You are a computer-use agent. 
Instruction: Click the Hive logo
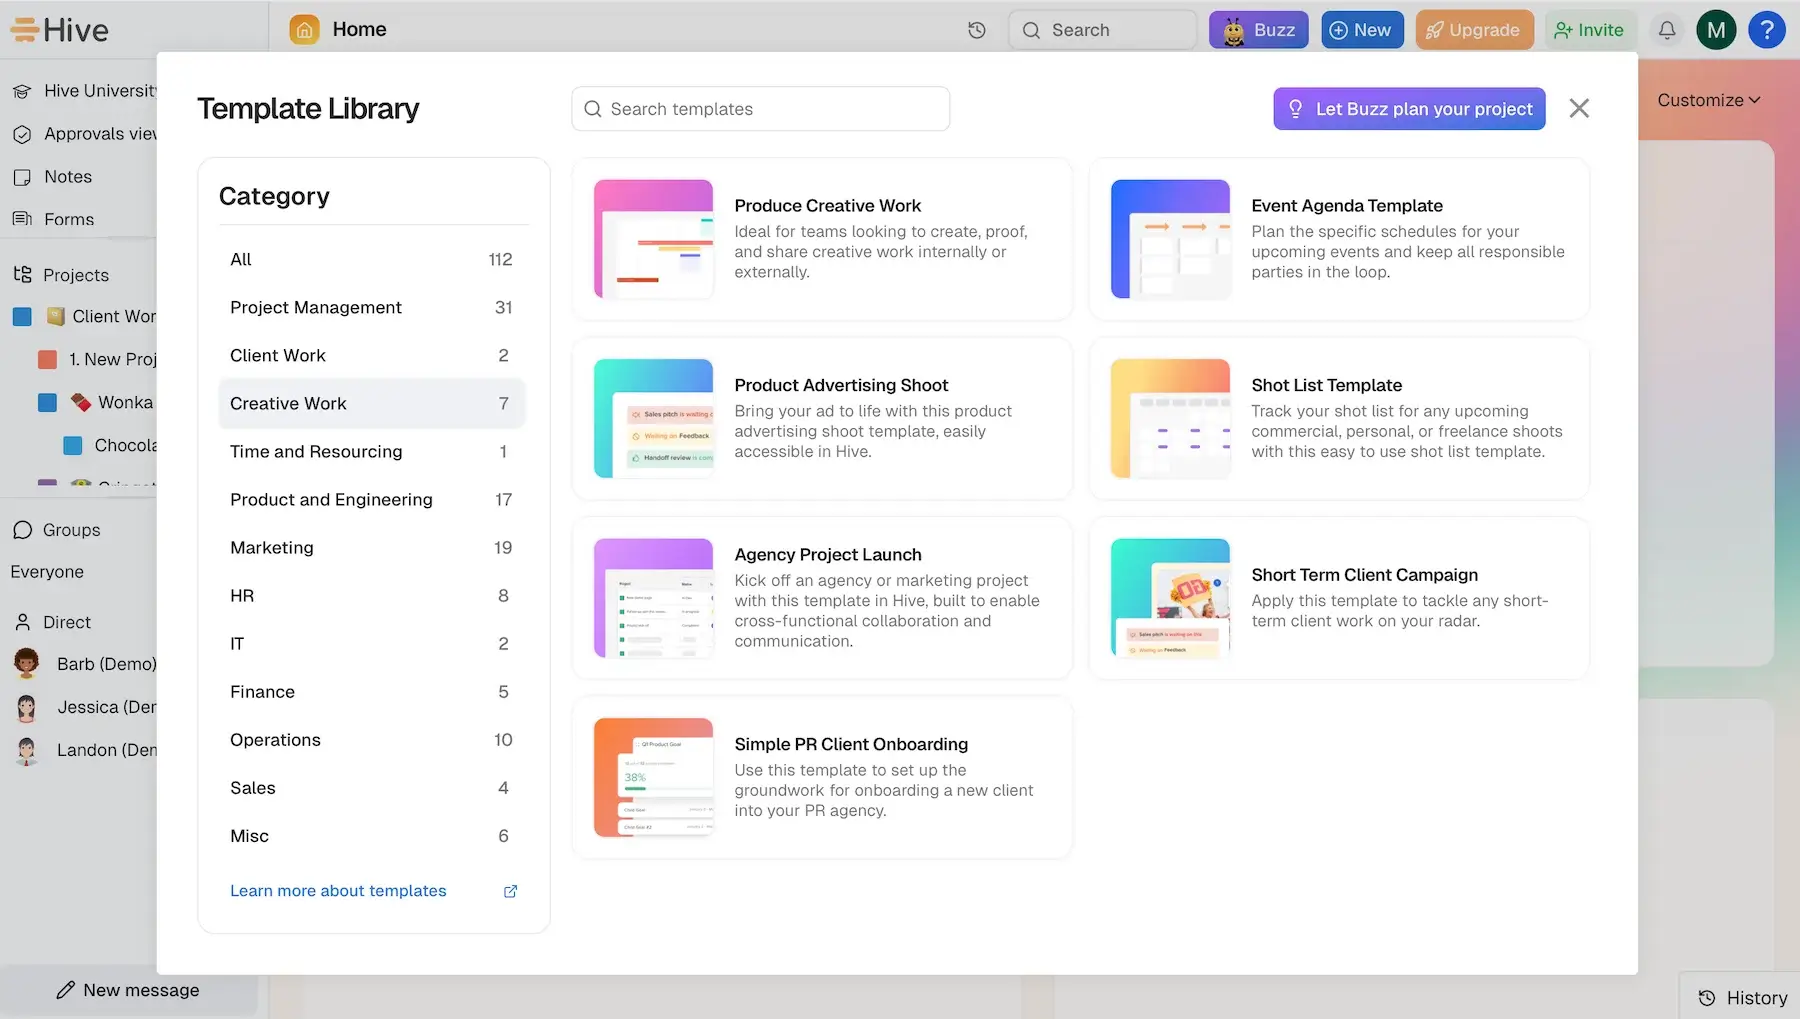tap(60, 30)
